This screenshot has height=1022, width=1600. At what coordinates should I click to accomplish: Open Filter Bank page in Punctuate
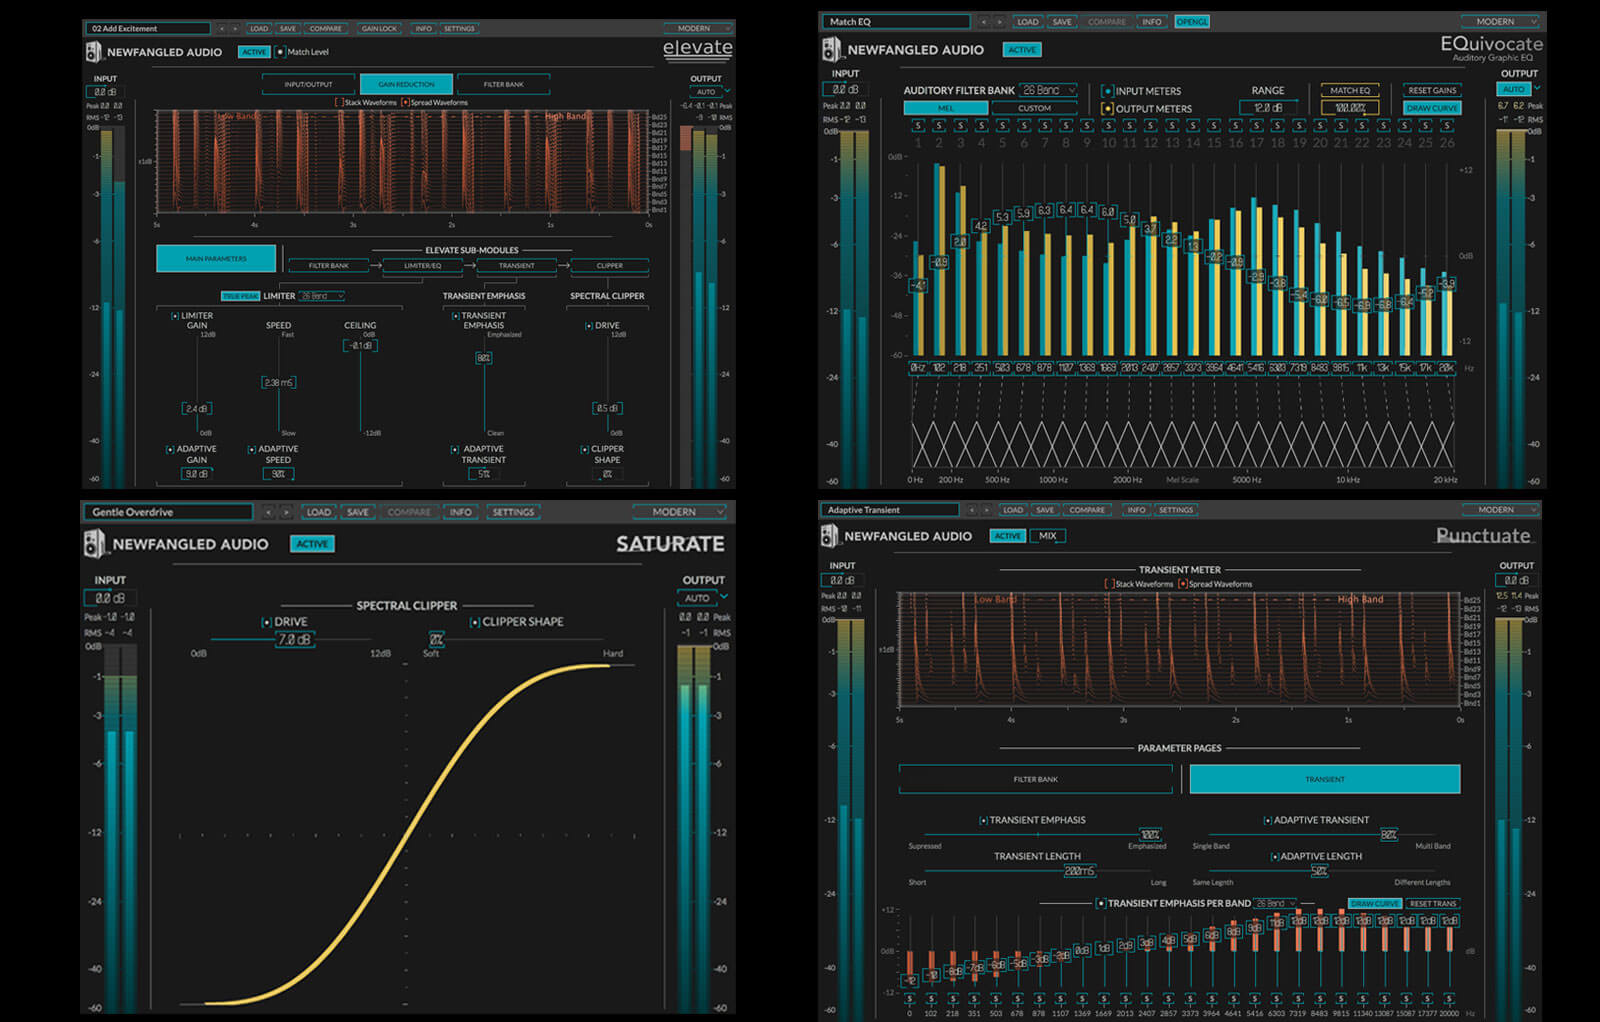tap(1035, 779)
